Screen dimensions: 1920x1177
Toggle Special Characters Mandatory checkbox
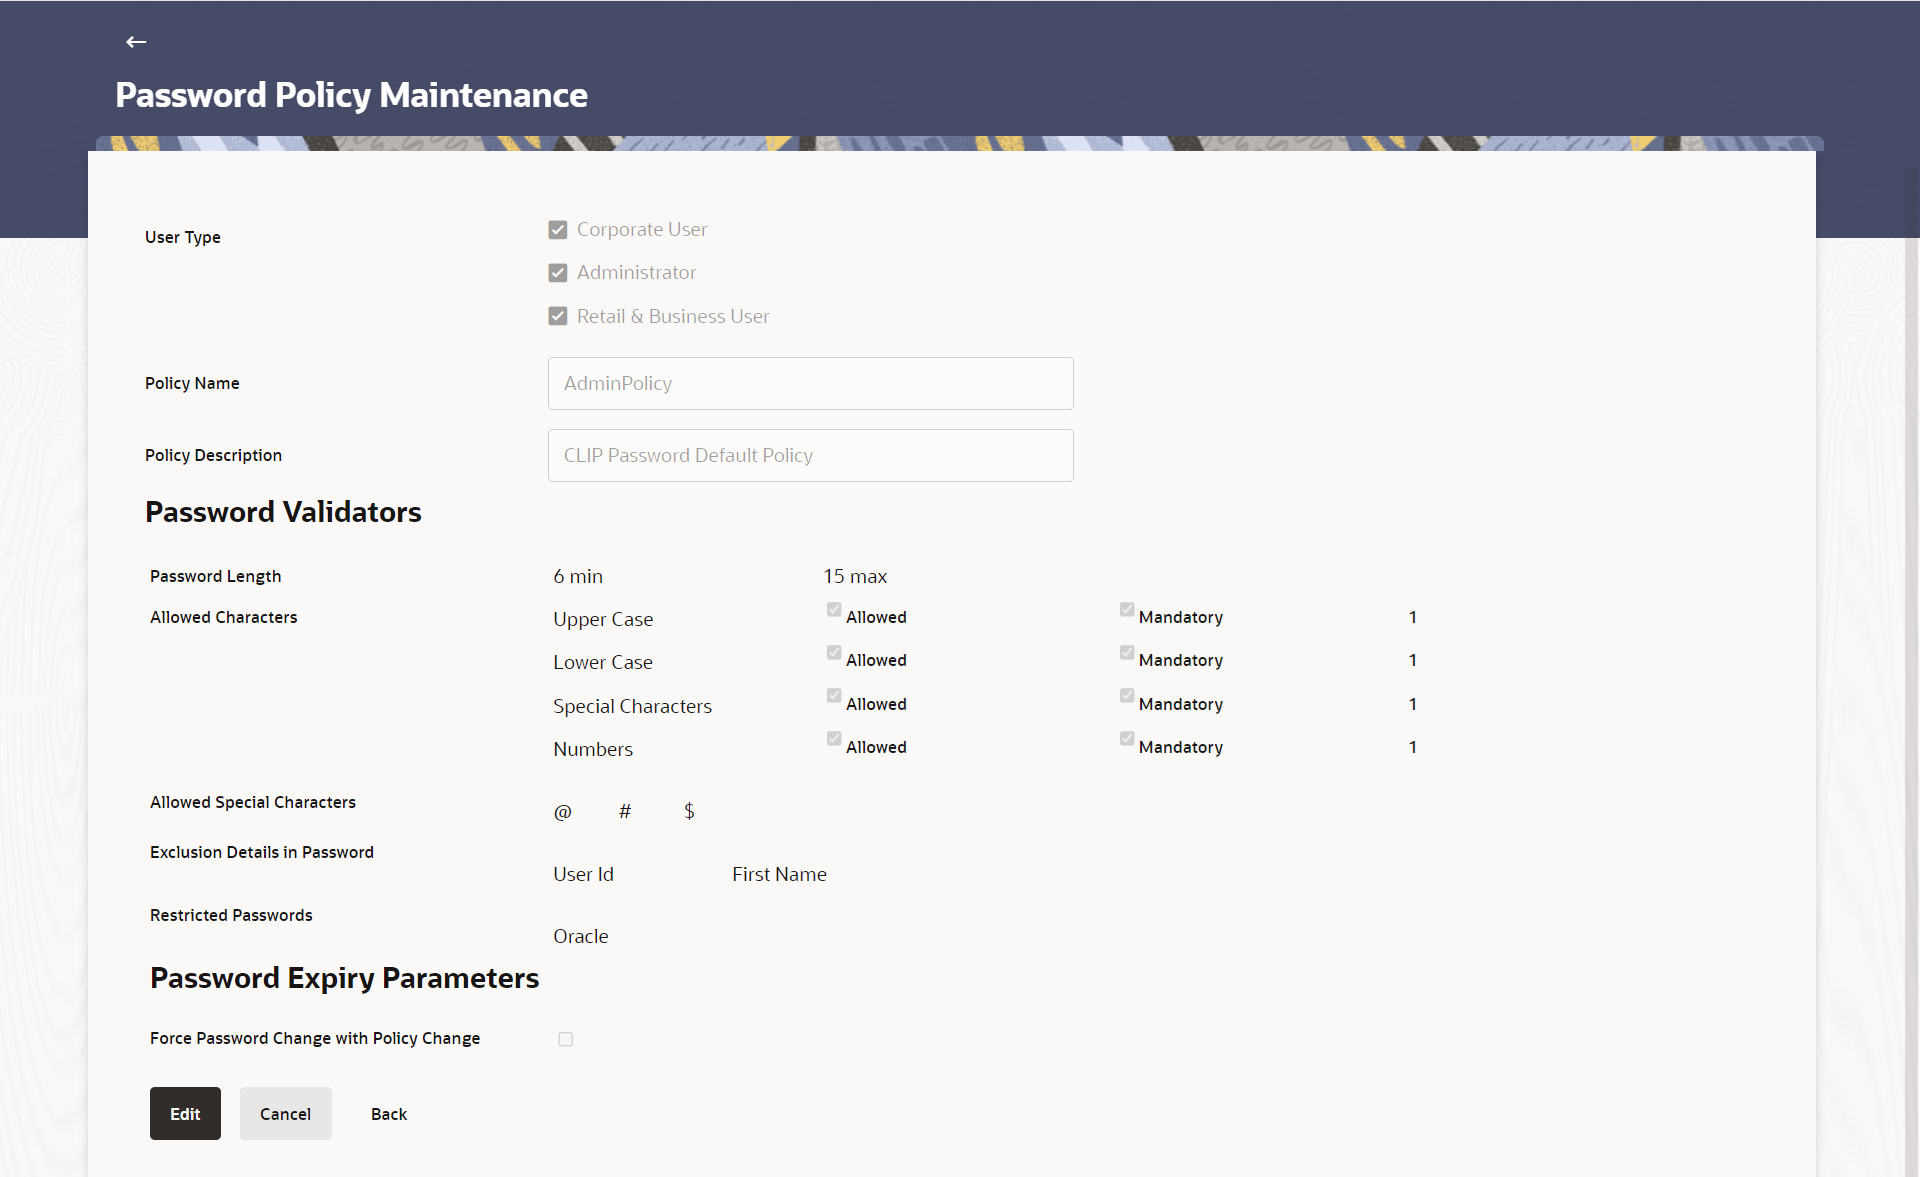point(1127,696)
